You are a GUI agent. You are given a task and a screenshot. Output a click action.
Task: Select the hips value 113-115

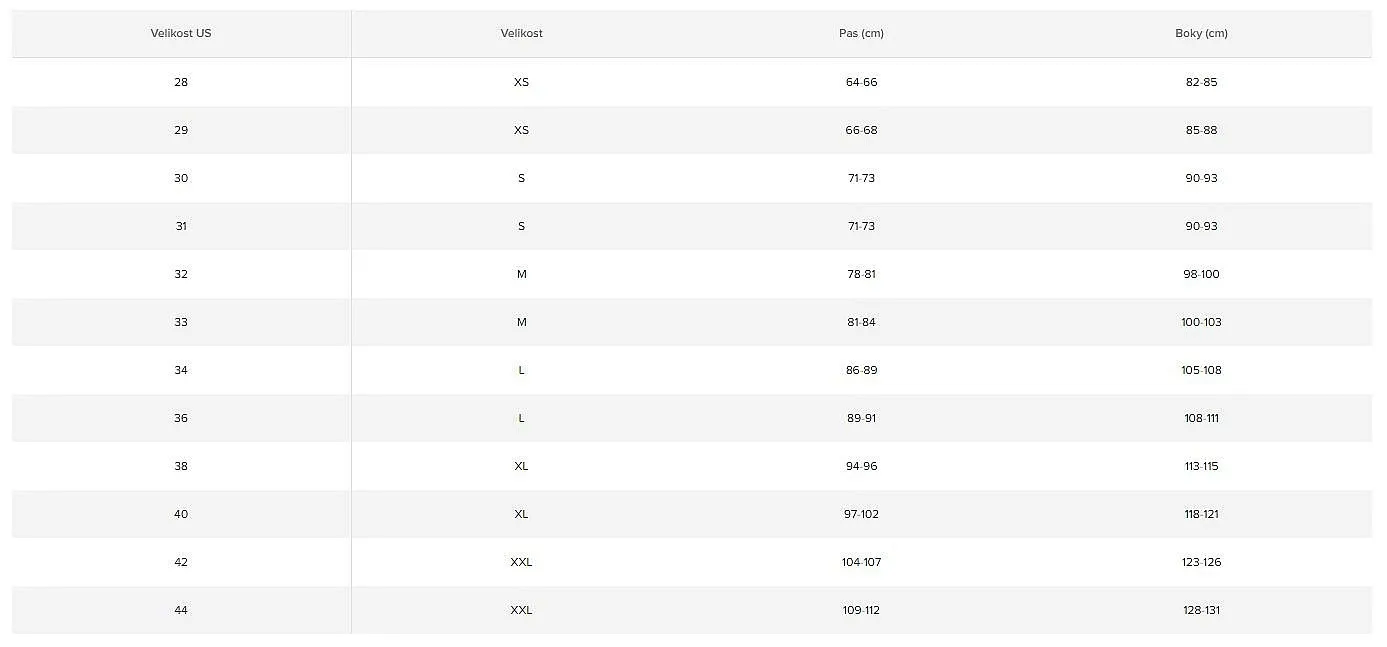1201,466
